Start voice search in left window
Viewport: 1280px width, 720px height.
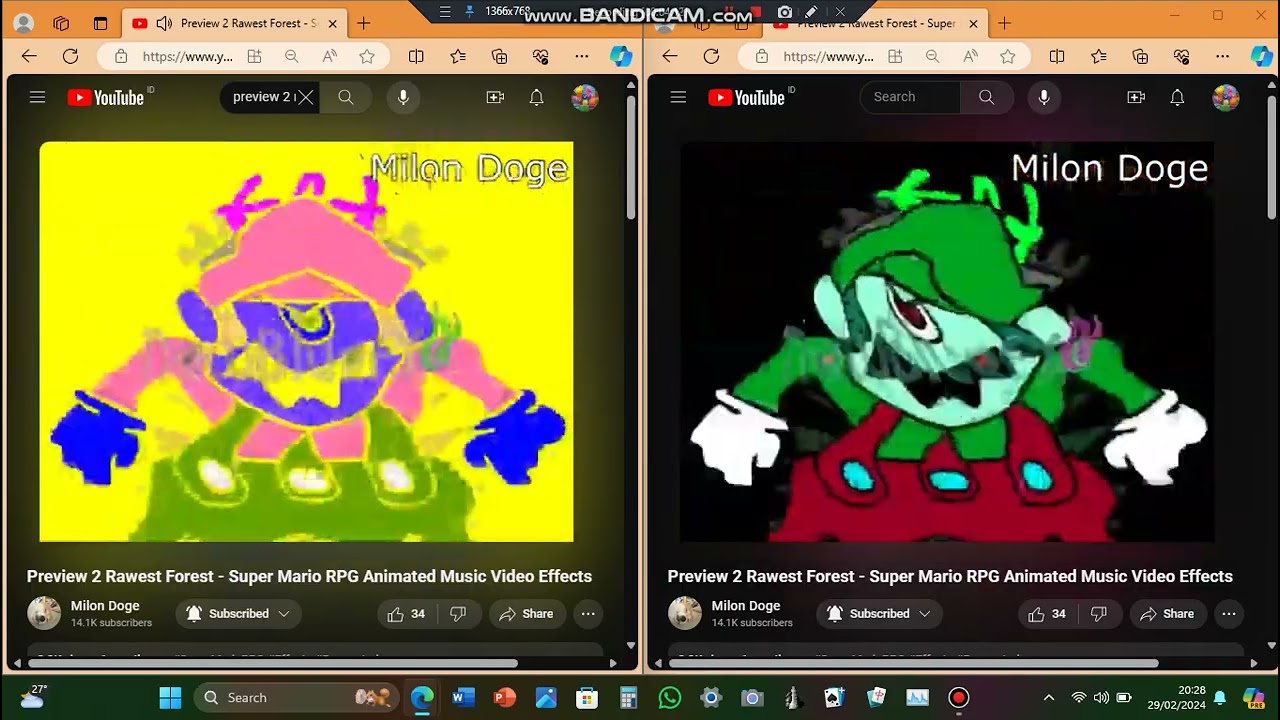pos(403,97)
